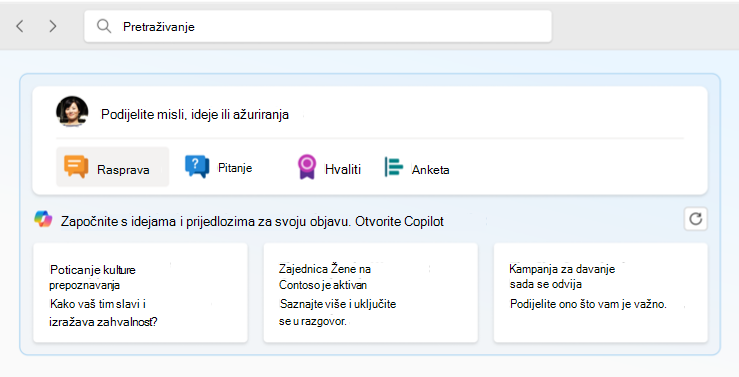Click the teal Anketa poll icon
This screenshot has width=739, height=377.
394,167
